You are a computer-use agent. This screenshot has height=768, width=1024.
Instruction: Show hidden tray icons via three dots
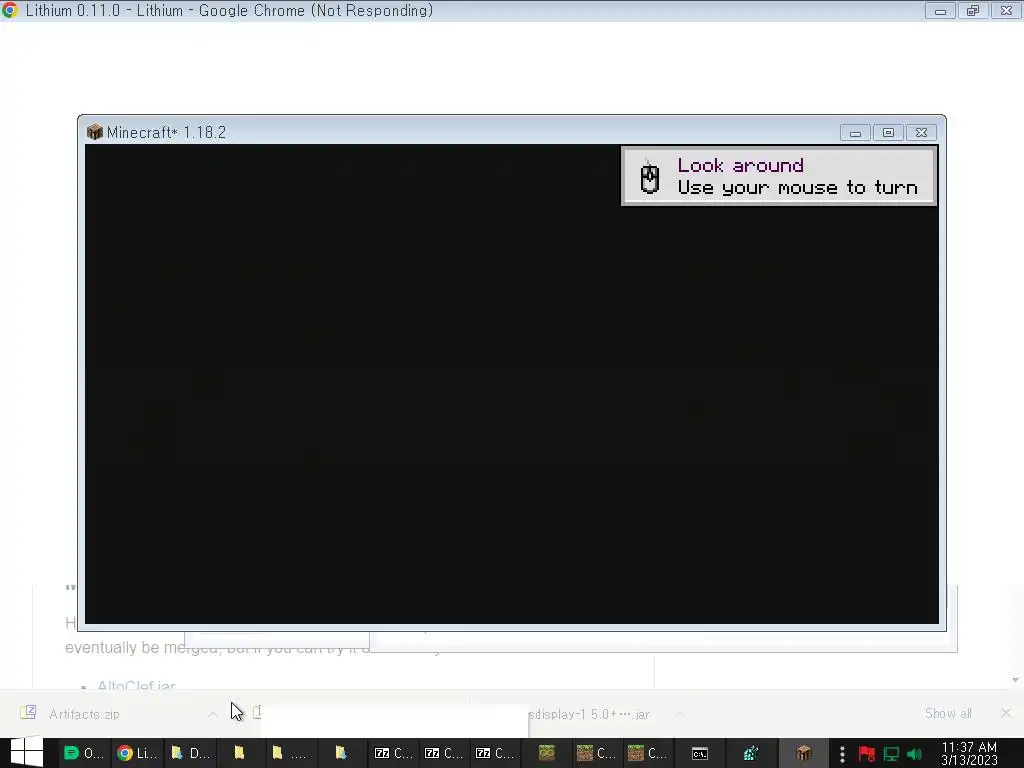(842, 754)
